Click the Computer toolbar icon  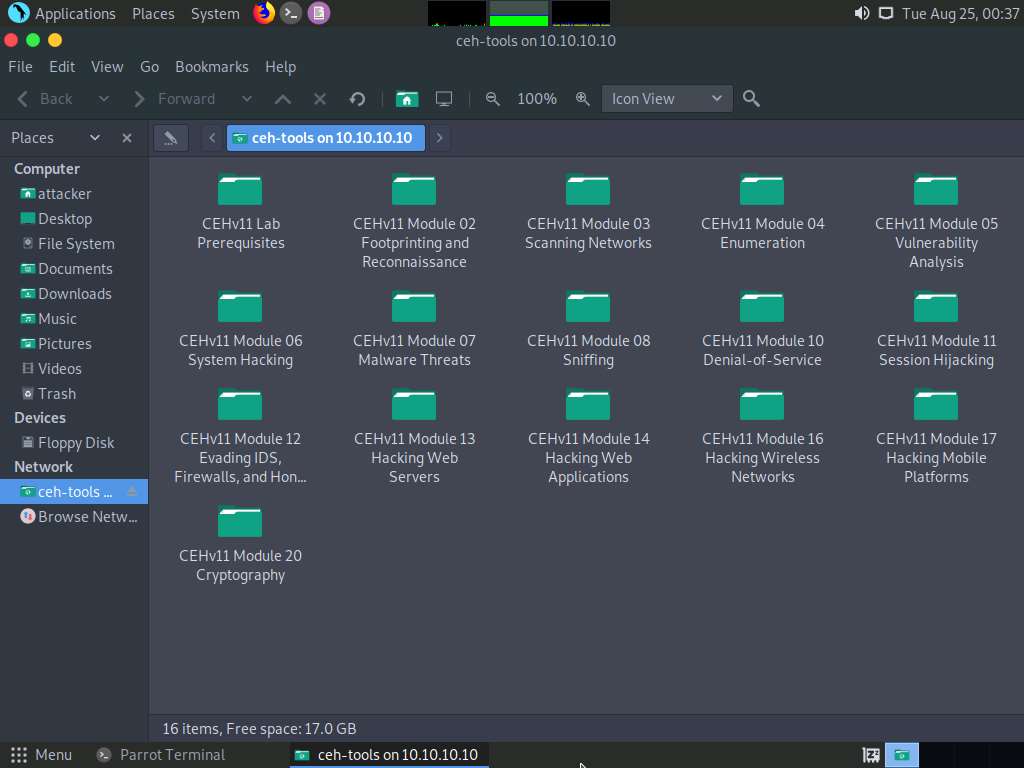pyautogui.click(x=444, y=99)
